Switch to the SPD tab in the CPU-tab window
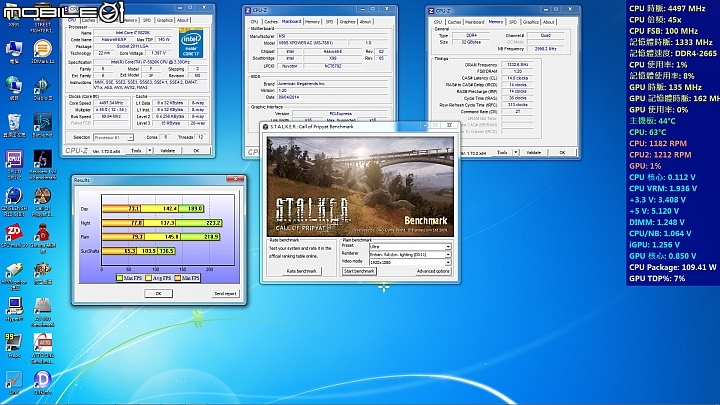This screenshot has height=405, width=720. click(x=146, y=20)
